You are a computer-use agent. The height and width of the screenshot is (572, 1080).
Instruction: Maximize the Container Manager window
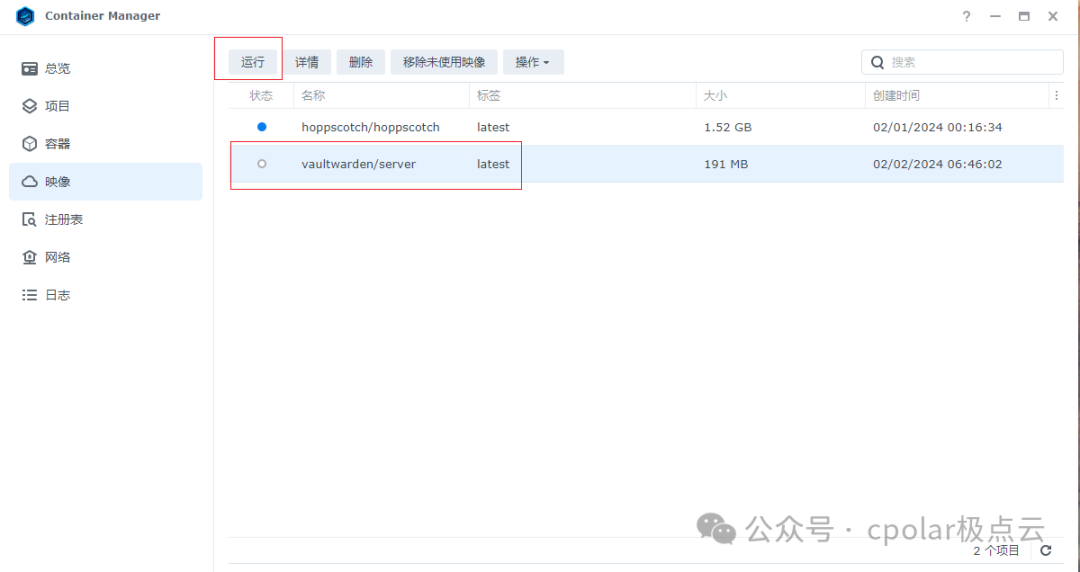(x=1024, y=17)
